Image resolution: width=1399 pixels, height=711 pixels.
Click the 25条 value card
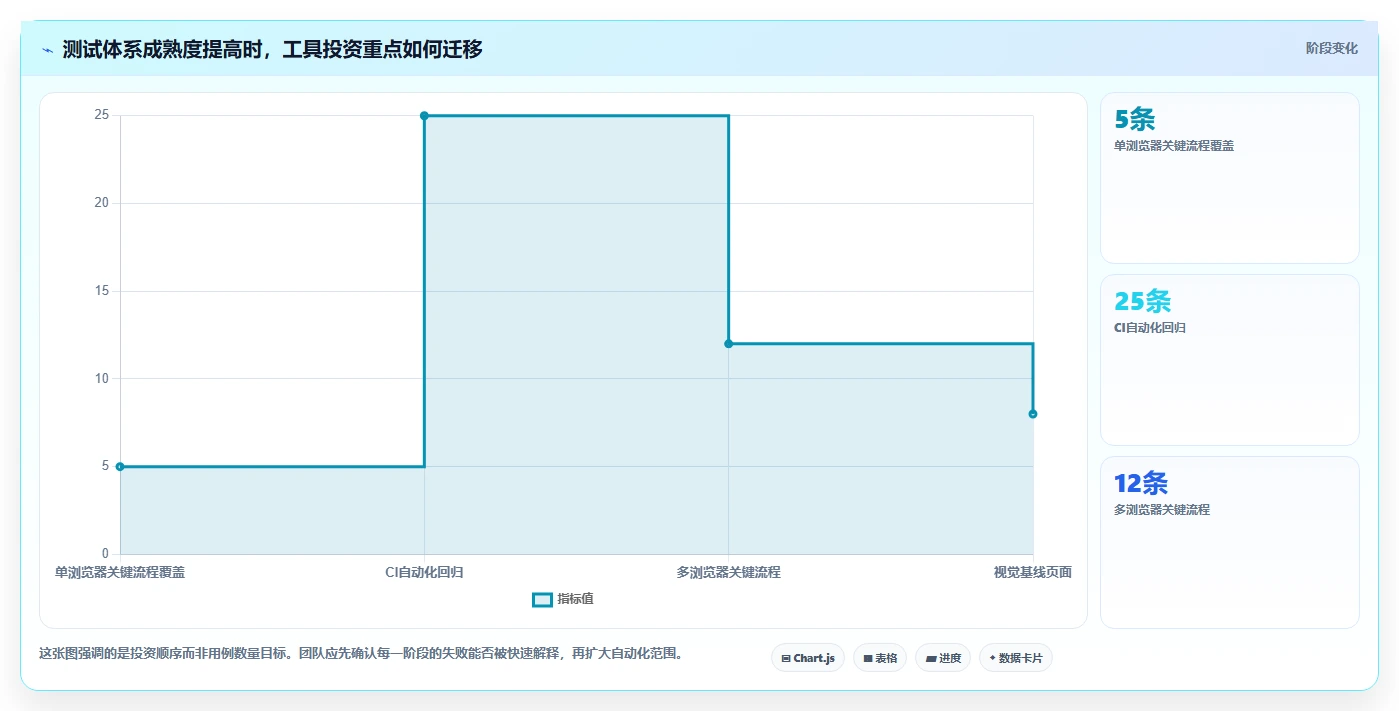[x=1229, y=360]
